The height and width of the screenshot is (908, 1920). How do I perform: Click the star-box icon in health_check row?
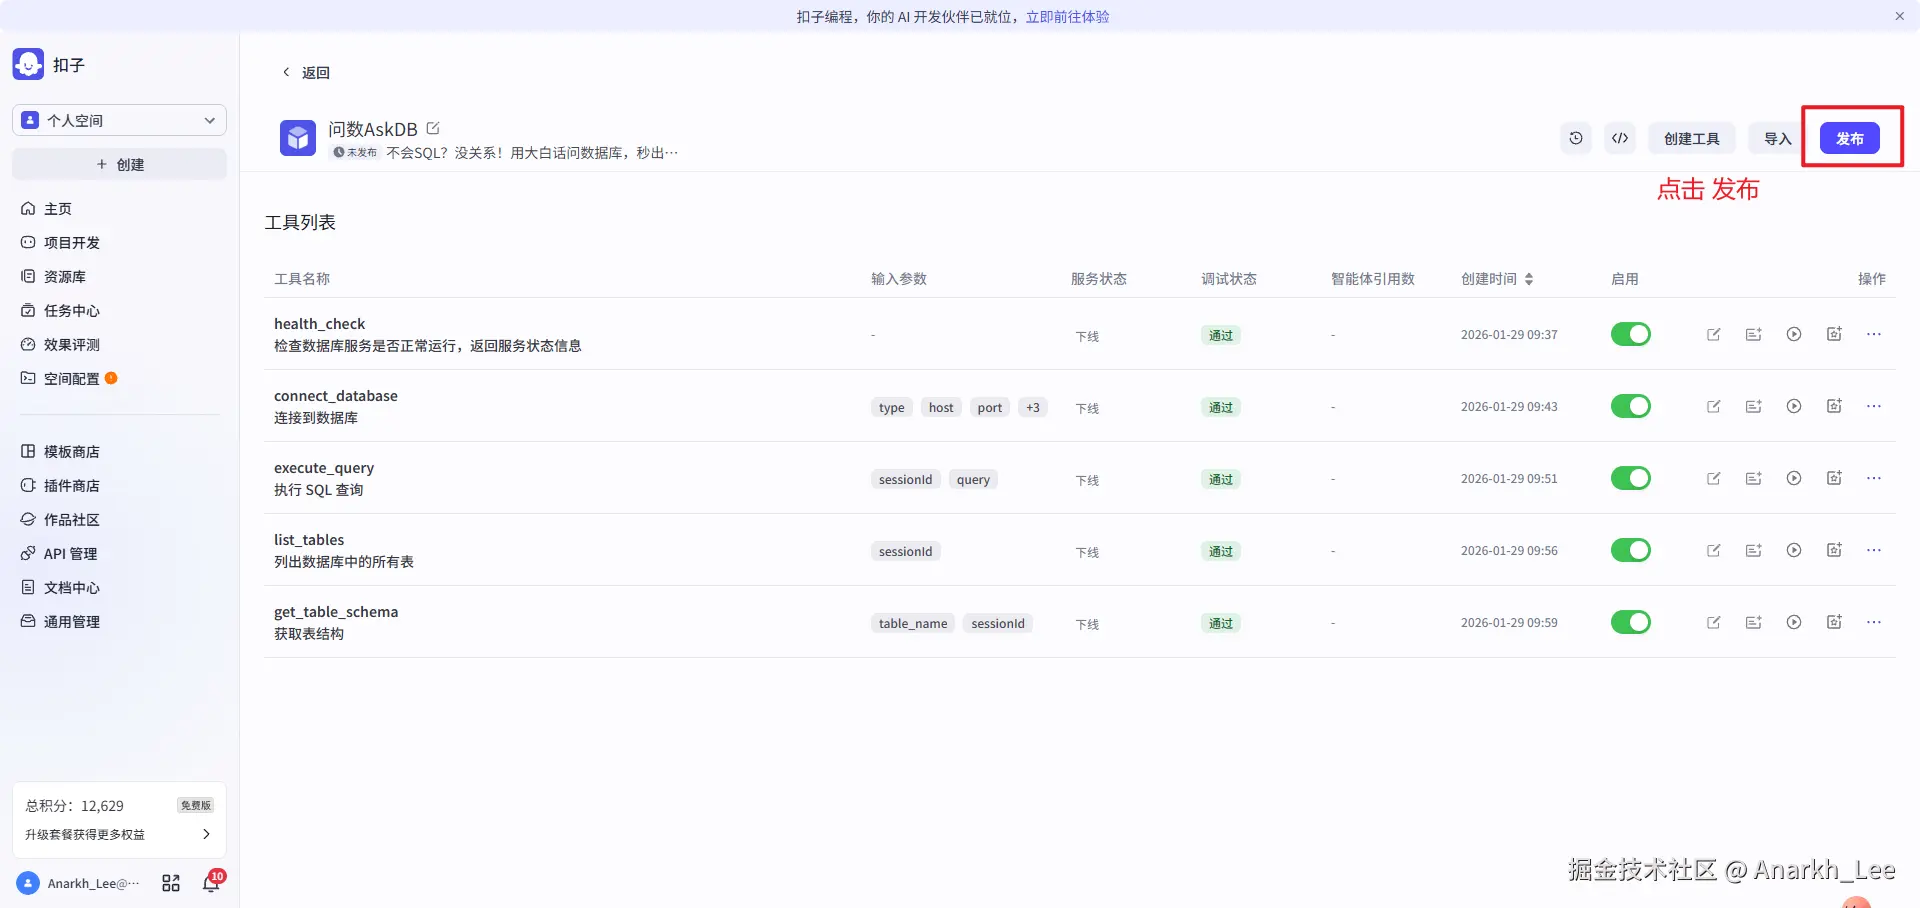coord(1834,334)
